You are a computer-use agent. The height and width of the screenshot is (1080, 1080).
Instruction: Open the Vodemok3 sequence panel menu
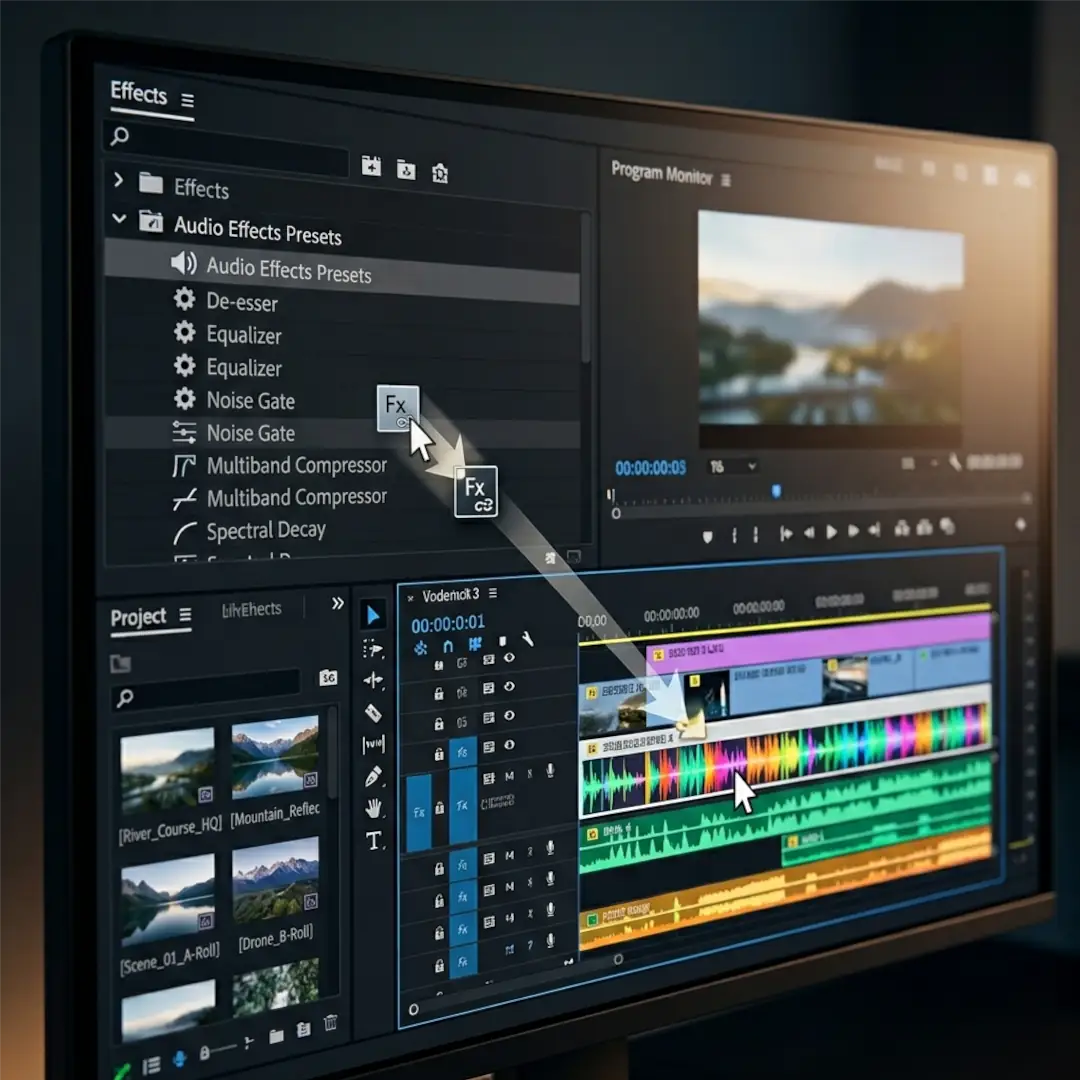[493, 593]
